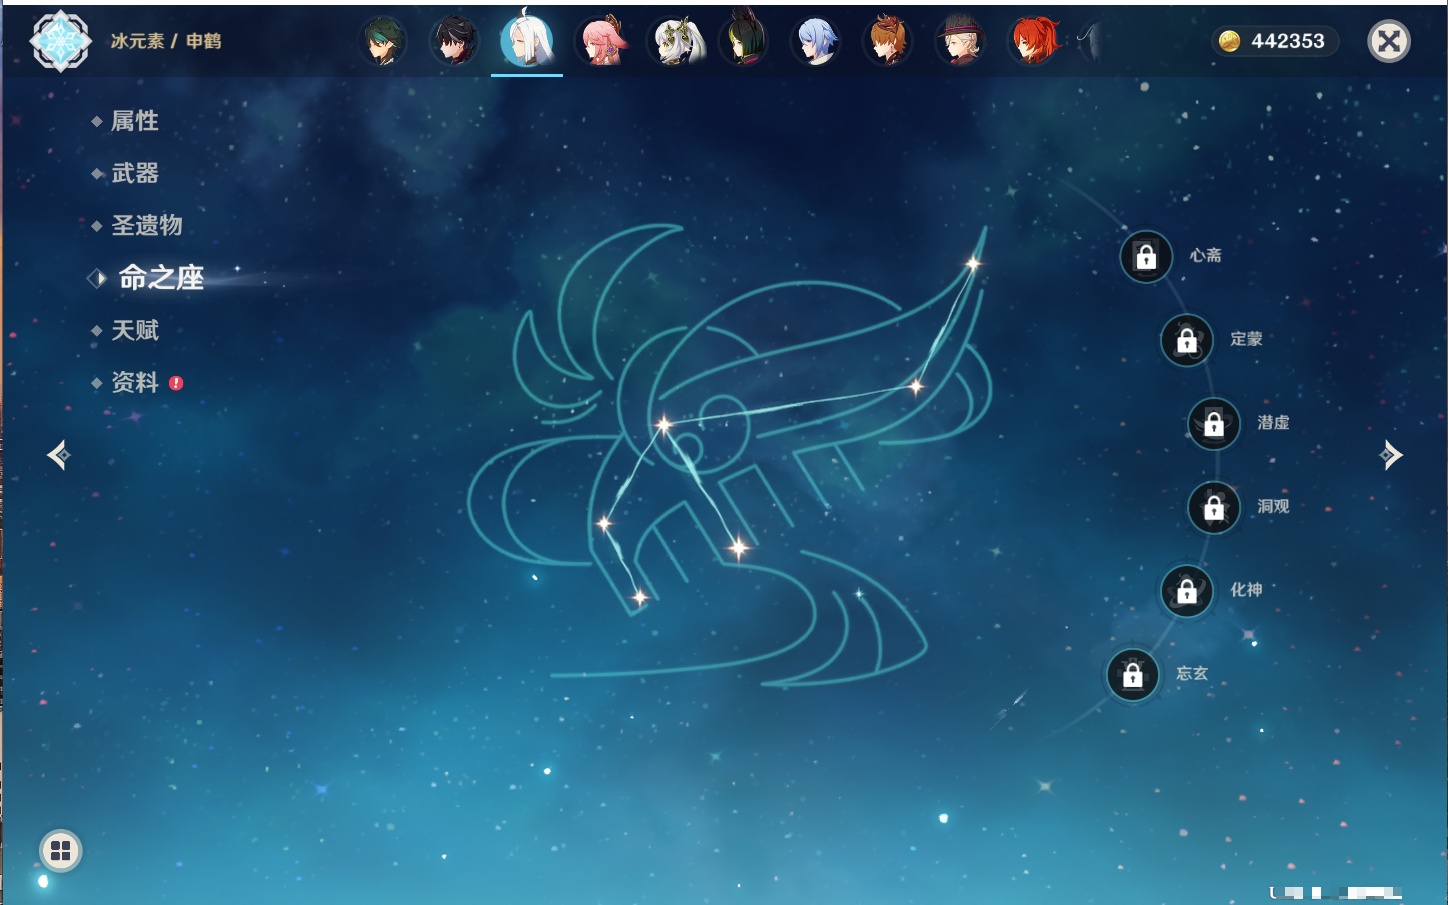Screen dimensions: 1448x905
Task: Open the locked 心斋 constellation node
Action: click(x=1146, y=257)
